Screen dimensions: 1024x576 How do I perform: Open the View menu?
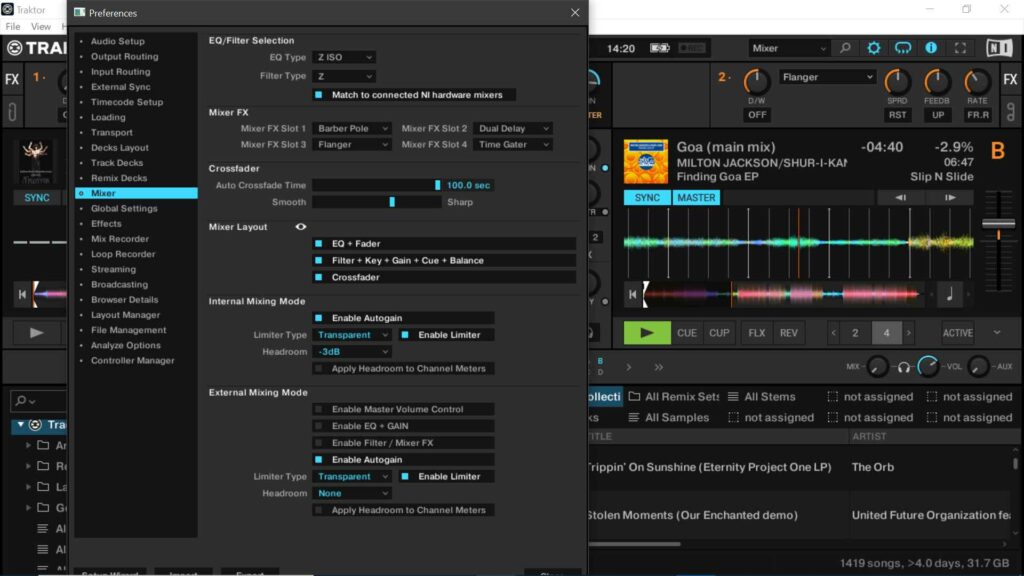41,27
